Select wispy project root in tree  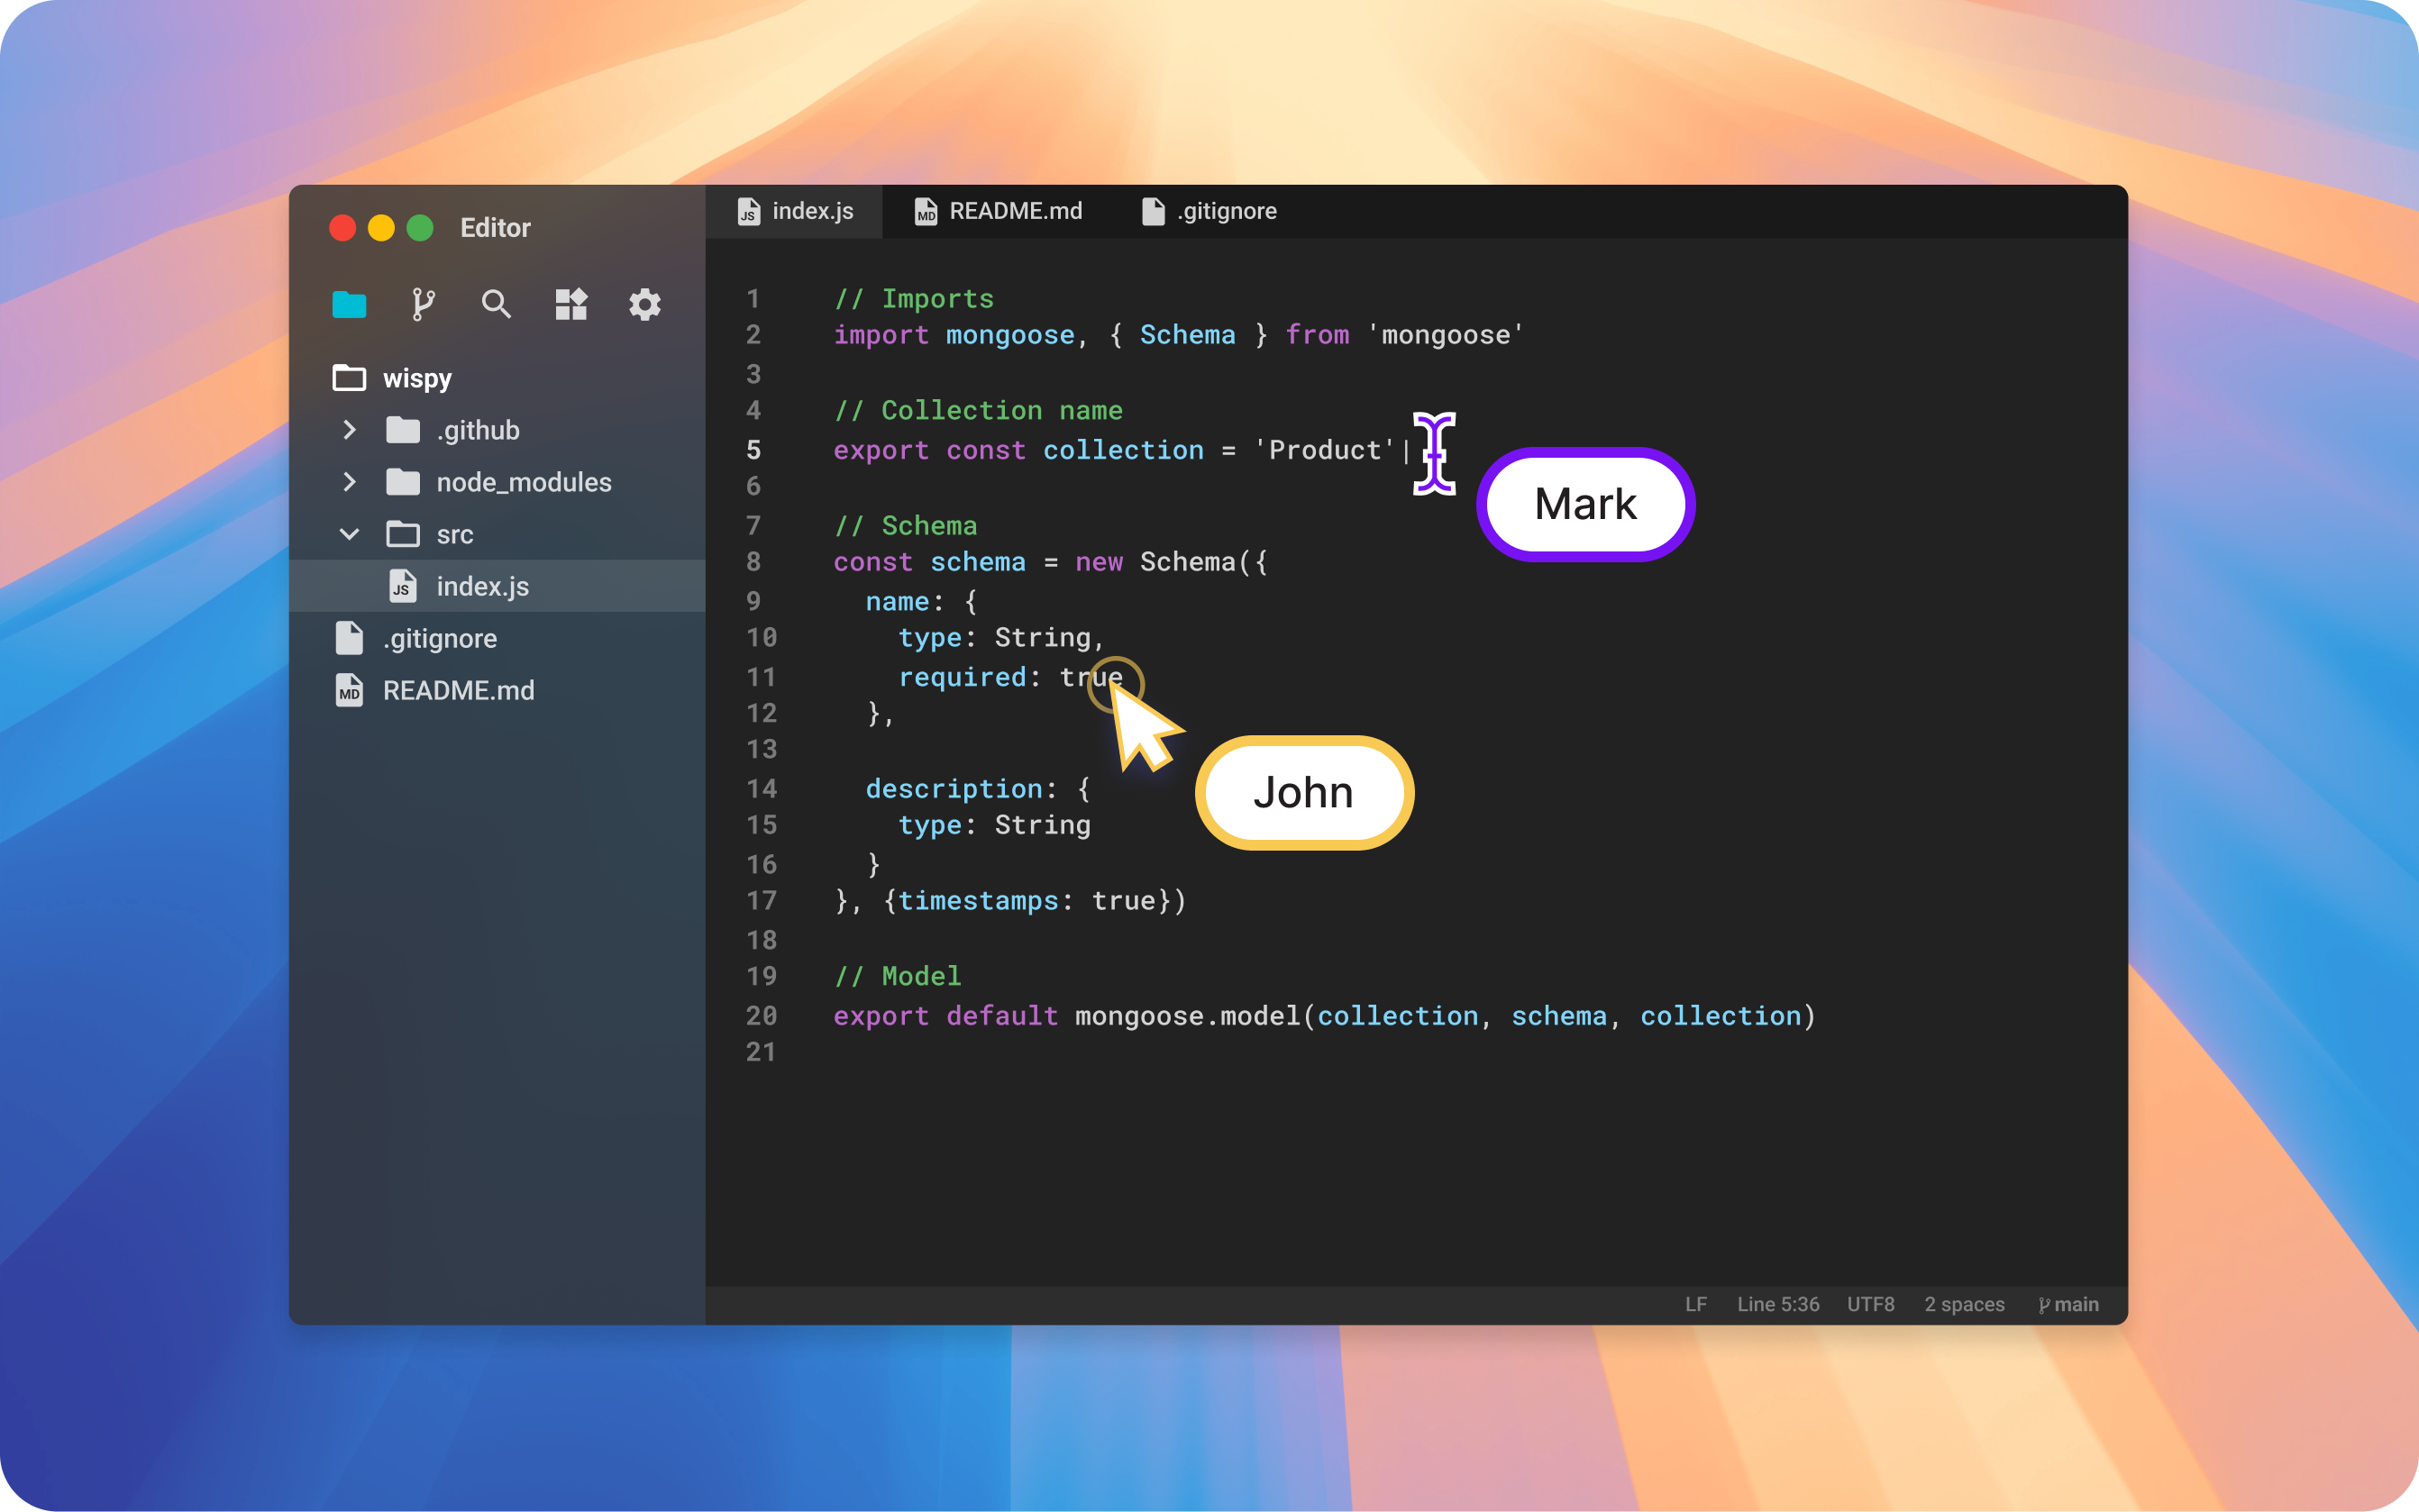(417, 378)
